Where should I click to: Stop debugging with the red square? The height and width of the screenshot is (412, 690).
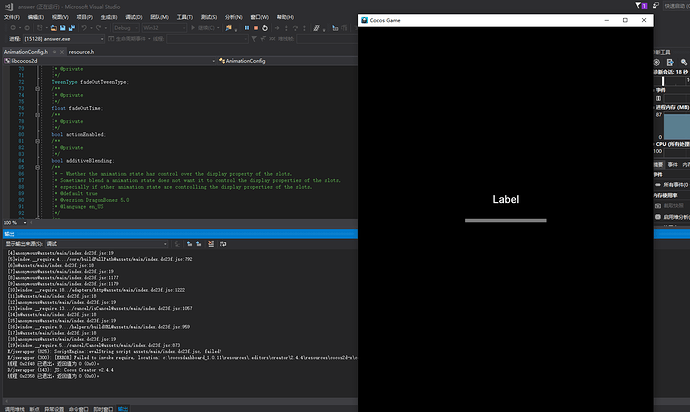(x=256, y=28)
